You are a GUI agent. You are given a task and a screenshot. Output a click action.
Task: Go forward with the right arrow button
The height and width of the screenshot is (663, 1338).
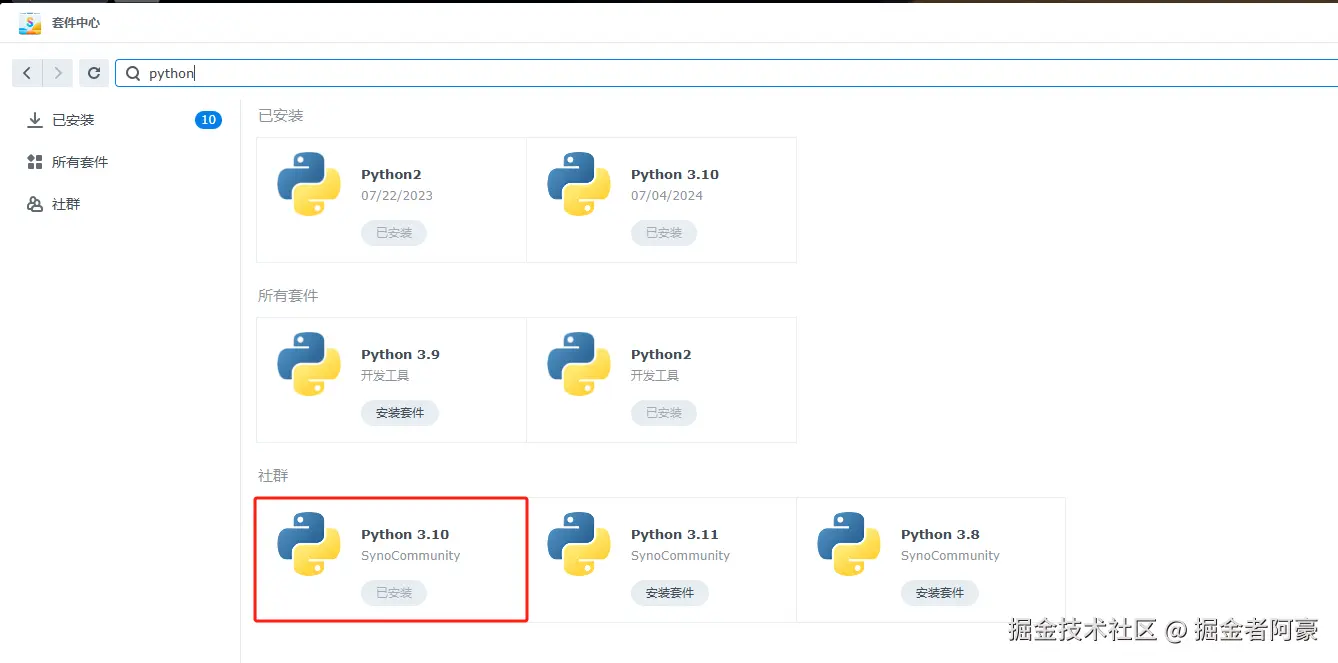(58, 73)
